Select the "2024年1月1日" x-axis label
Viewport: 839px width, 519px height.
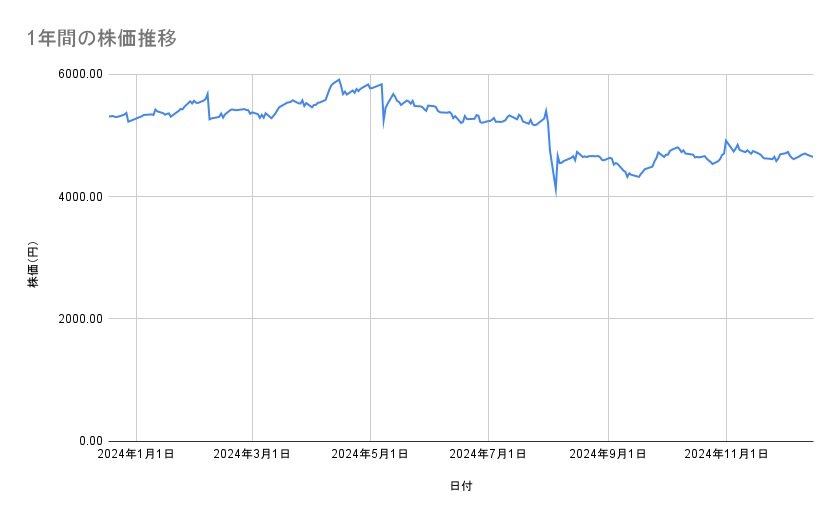click(x=136, y=455)
